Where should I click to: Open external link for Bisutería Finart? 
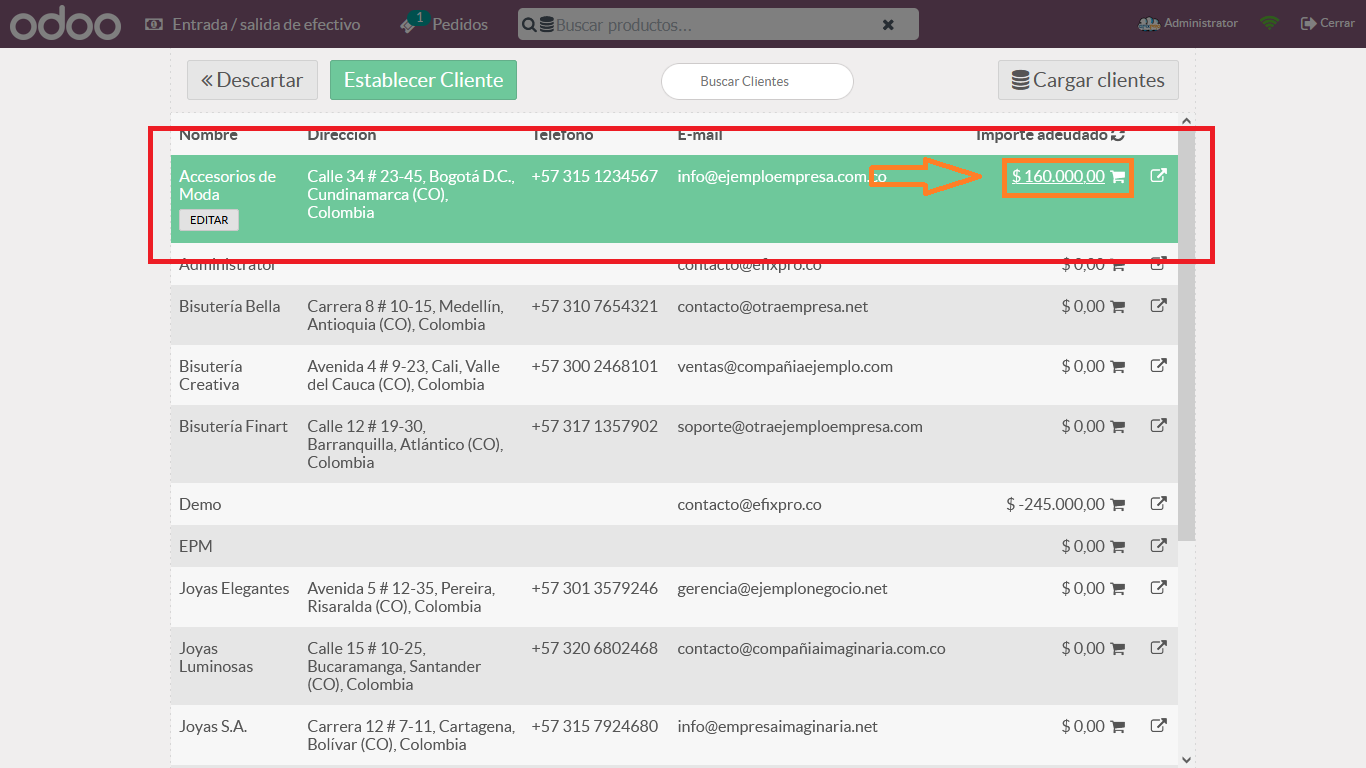pyautogui.click(x=1158, y=426)
